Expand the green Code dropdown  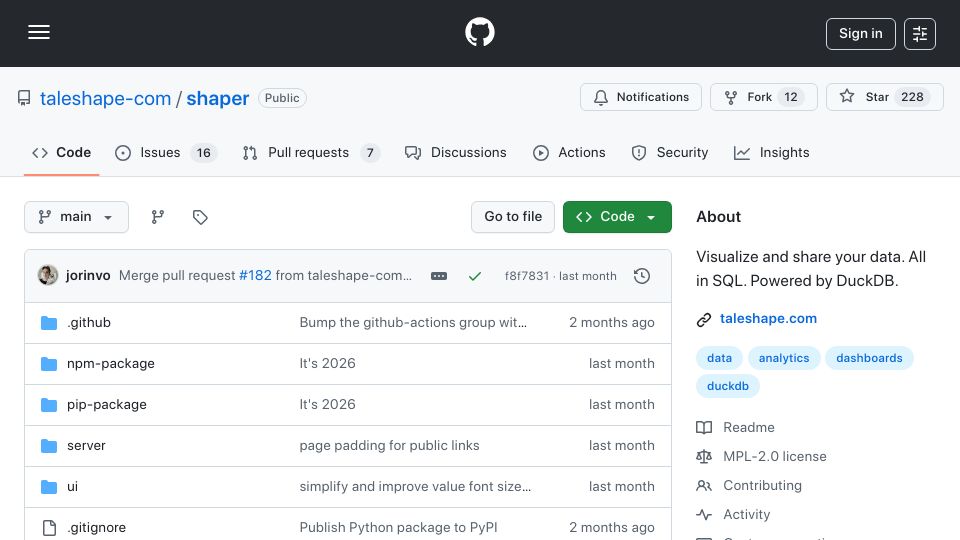[617, 217]
